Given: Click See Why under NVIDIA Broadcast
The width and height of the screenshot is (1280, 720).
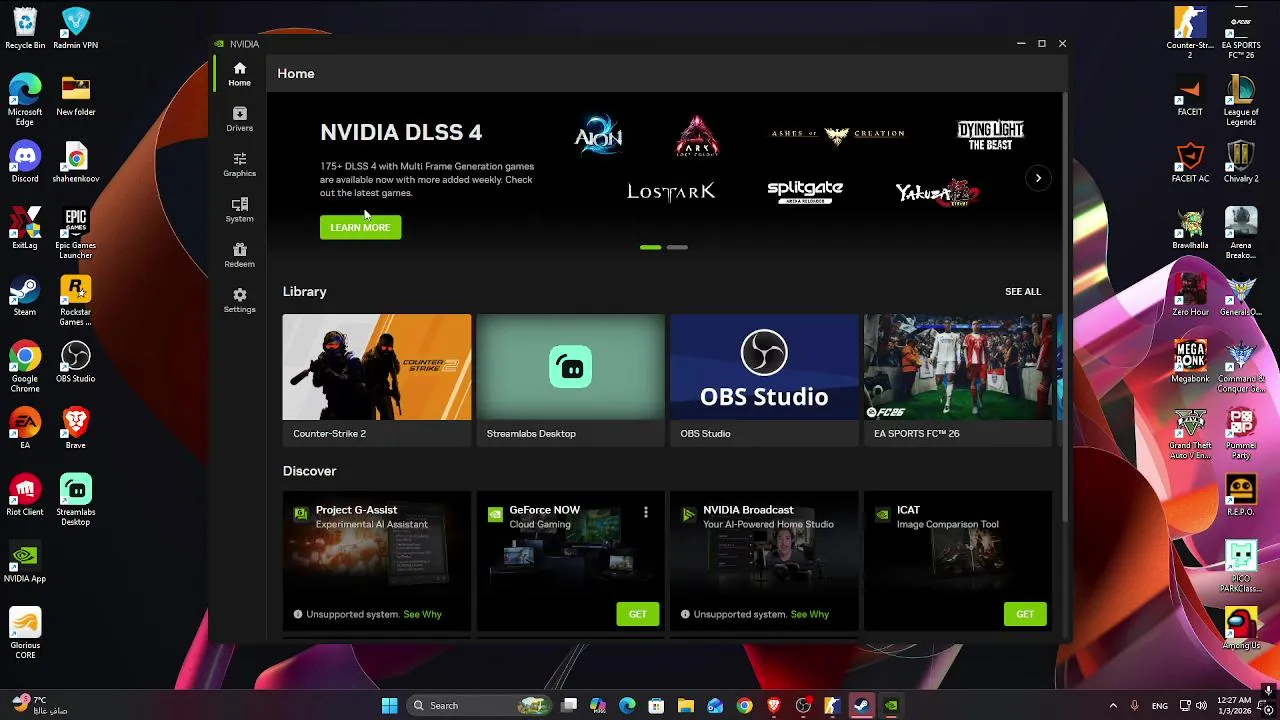Looking at the screenshot, I should 810,614.
